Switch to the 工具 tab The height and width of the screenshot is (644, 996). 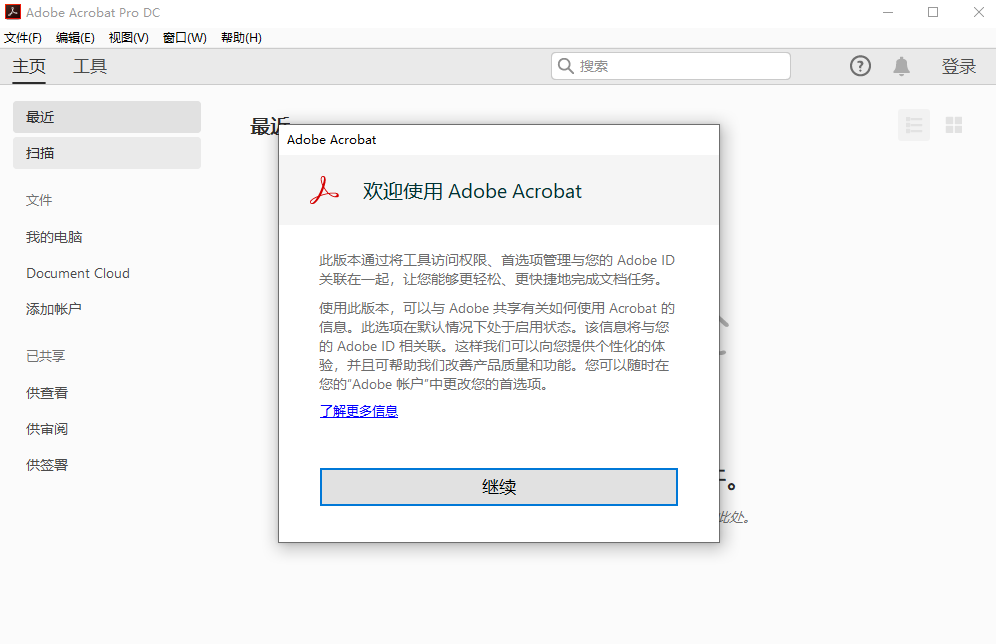click(90, 66)
